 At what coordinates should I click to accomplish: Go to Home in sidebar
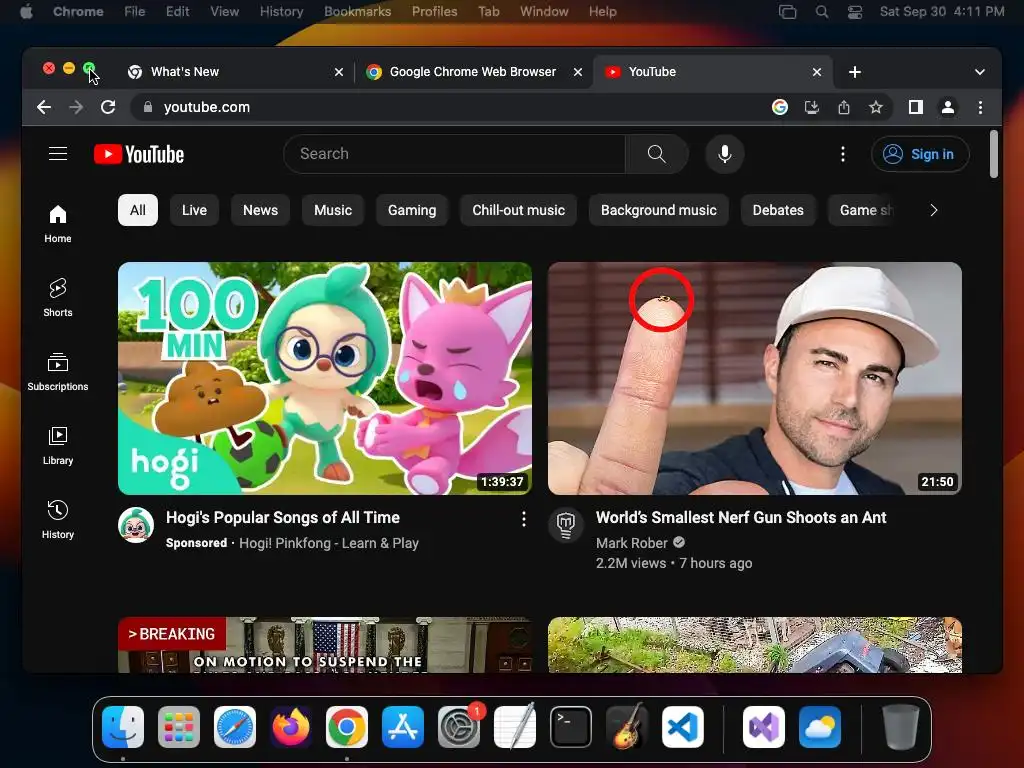57,224
